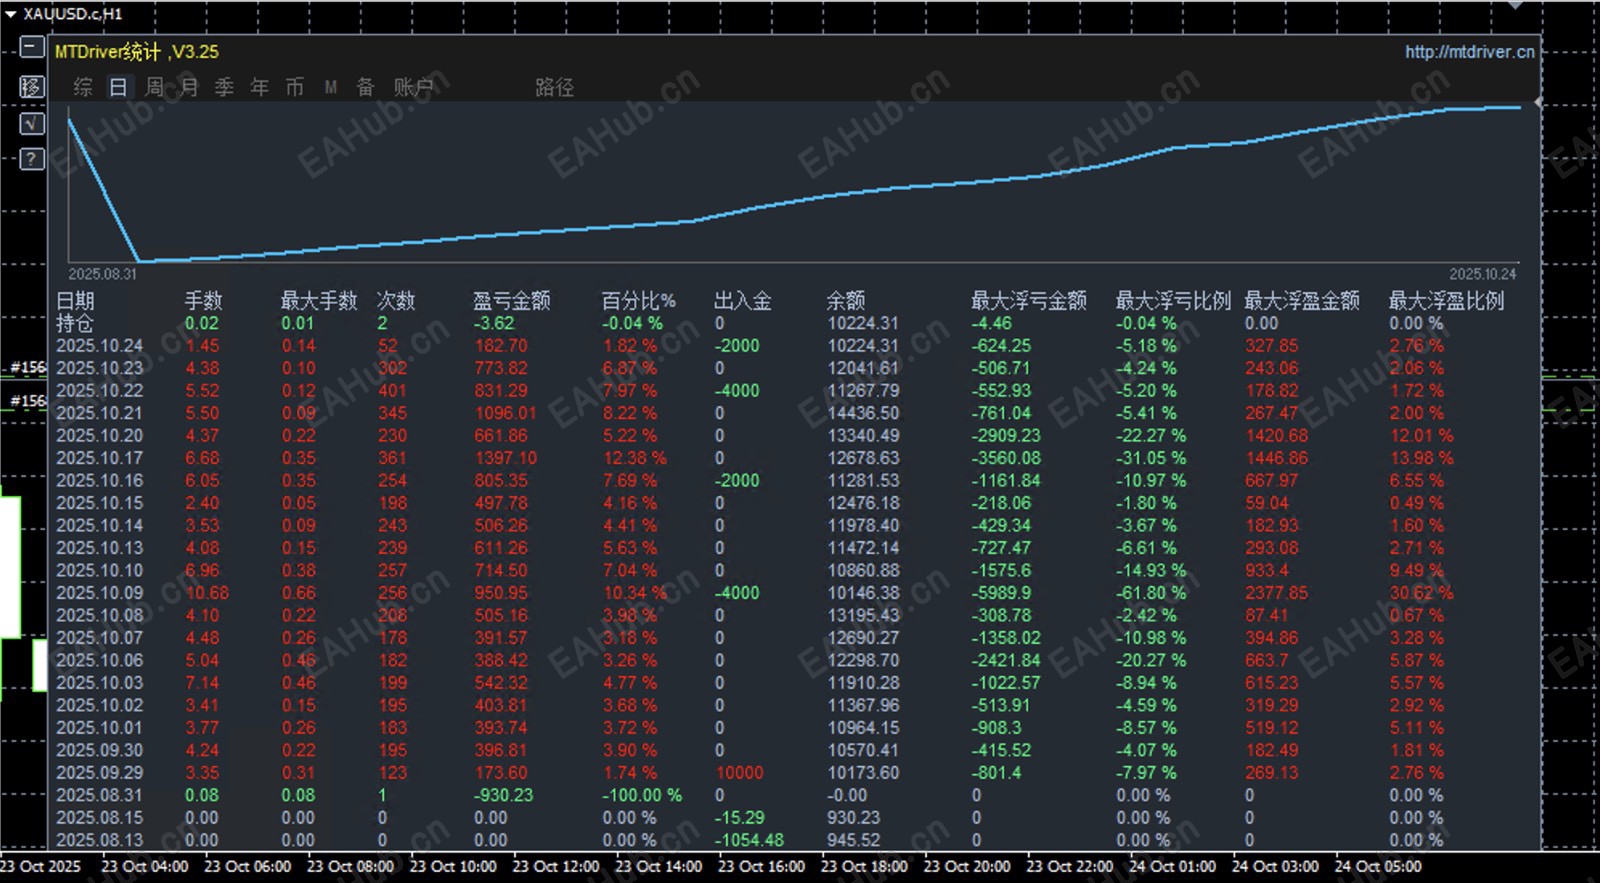The height and width of the screenshot is (883, 1600).
Task: Click the 最大浮盈比例 column header
Action: click(1446, 301)
